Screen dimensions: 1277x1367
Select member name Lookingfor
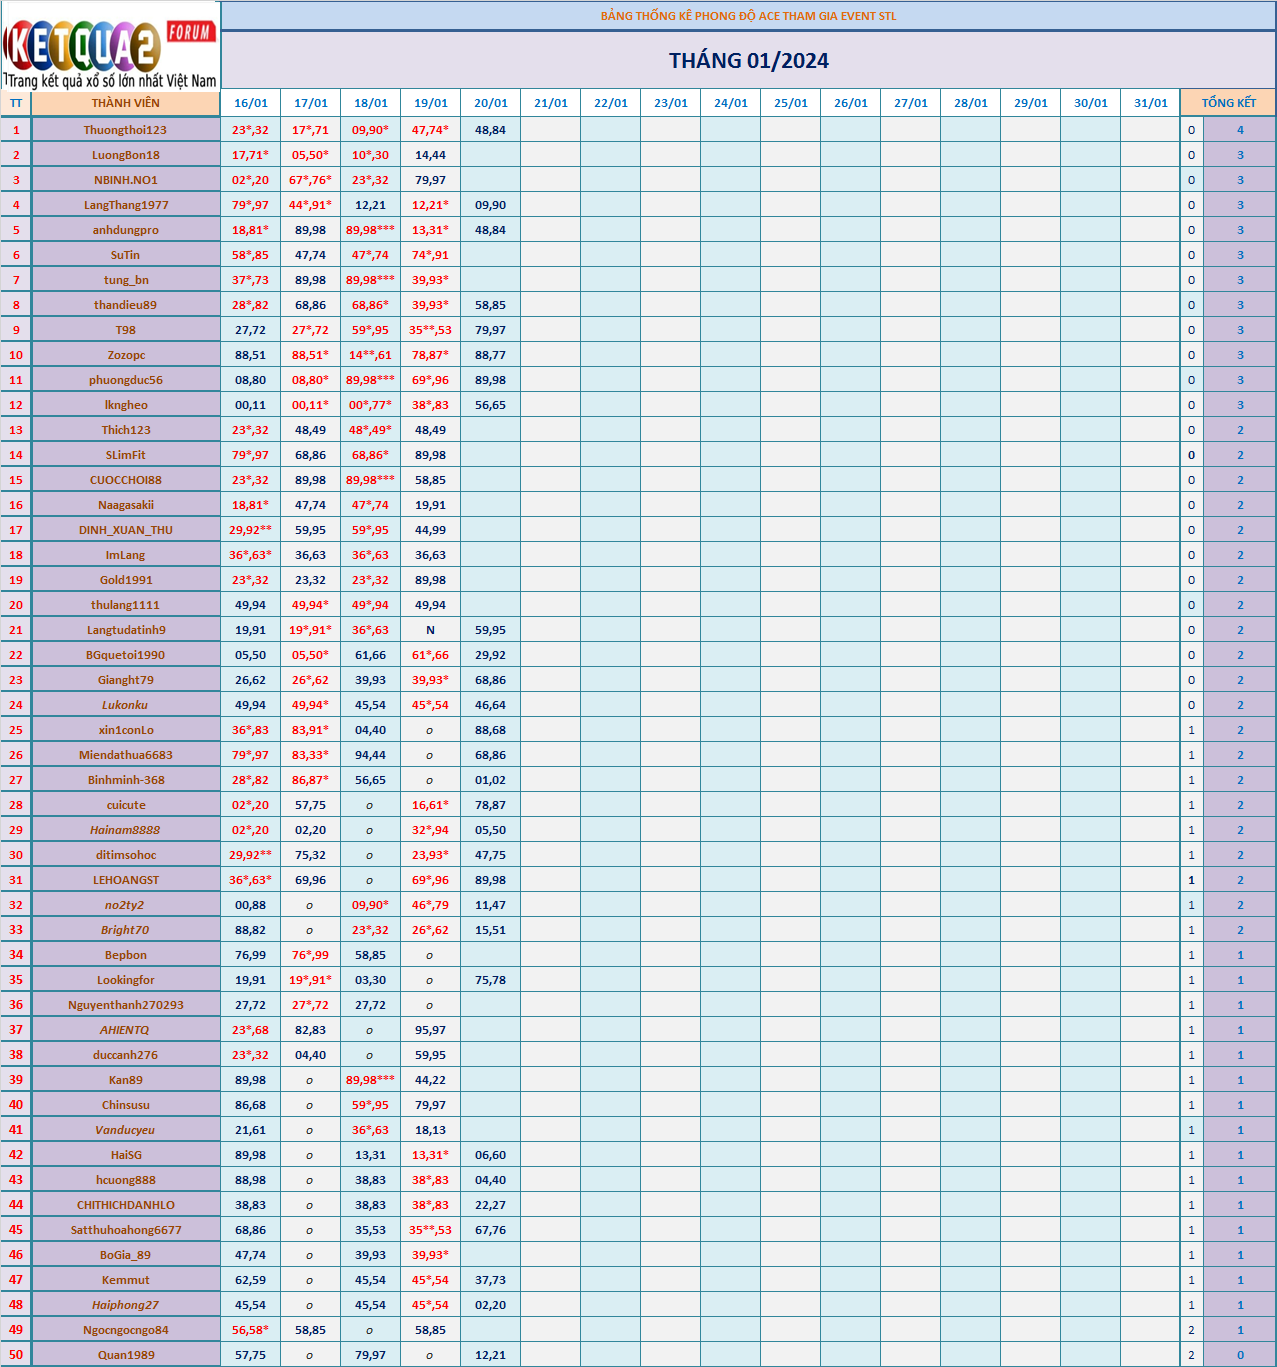click(126, 980)
